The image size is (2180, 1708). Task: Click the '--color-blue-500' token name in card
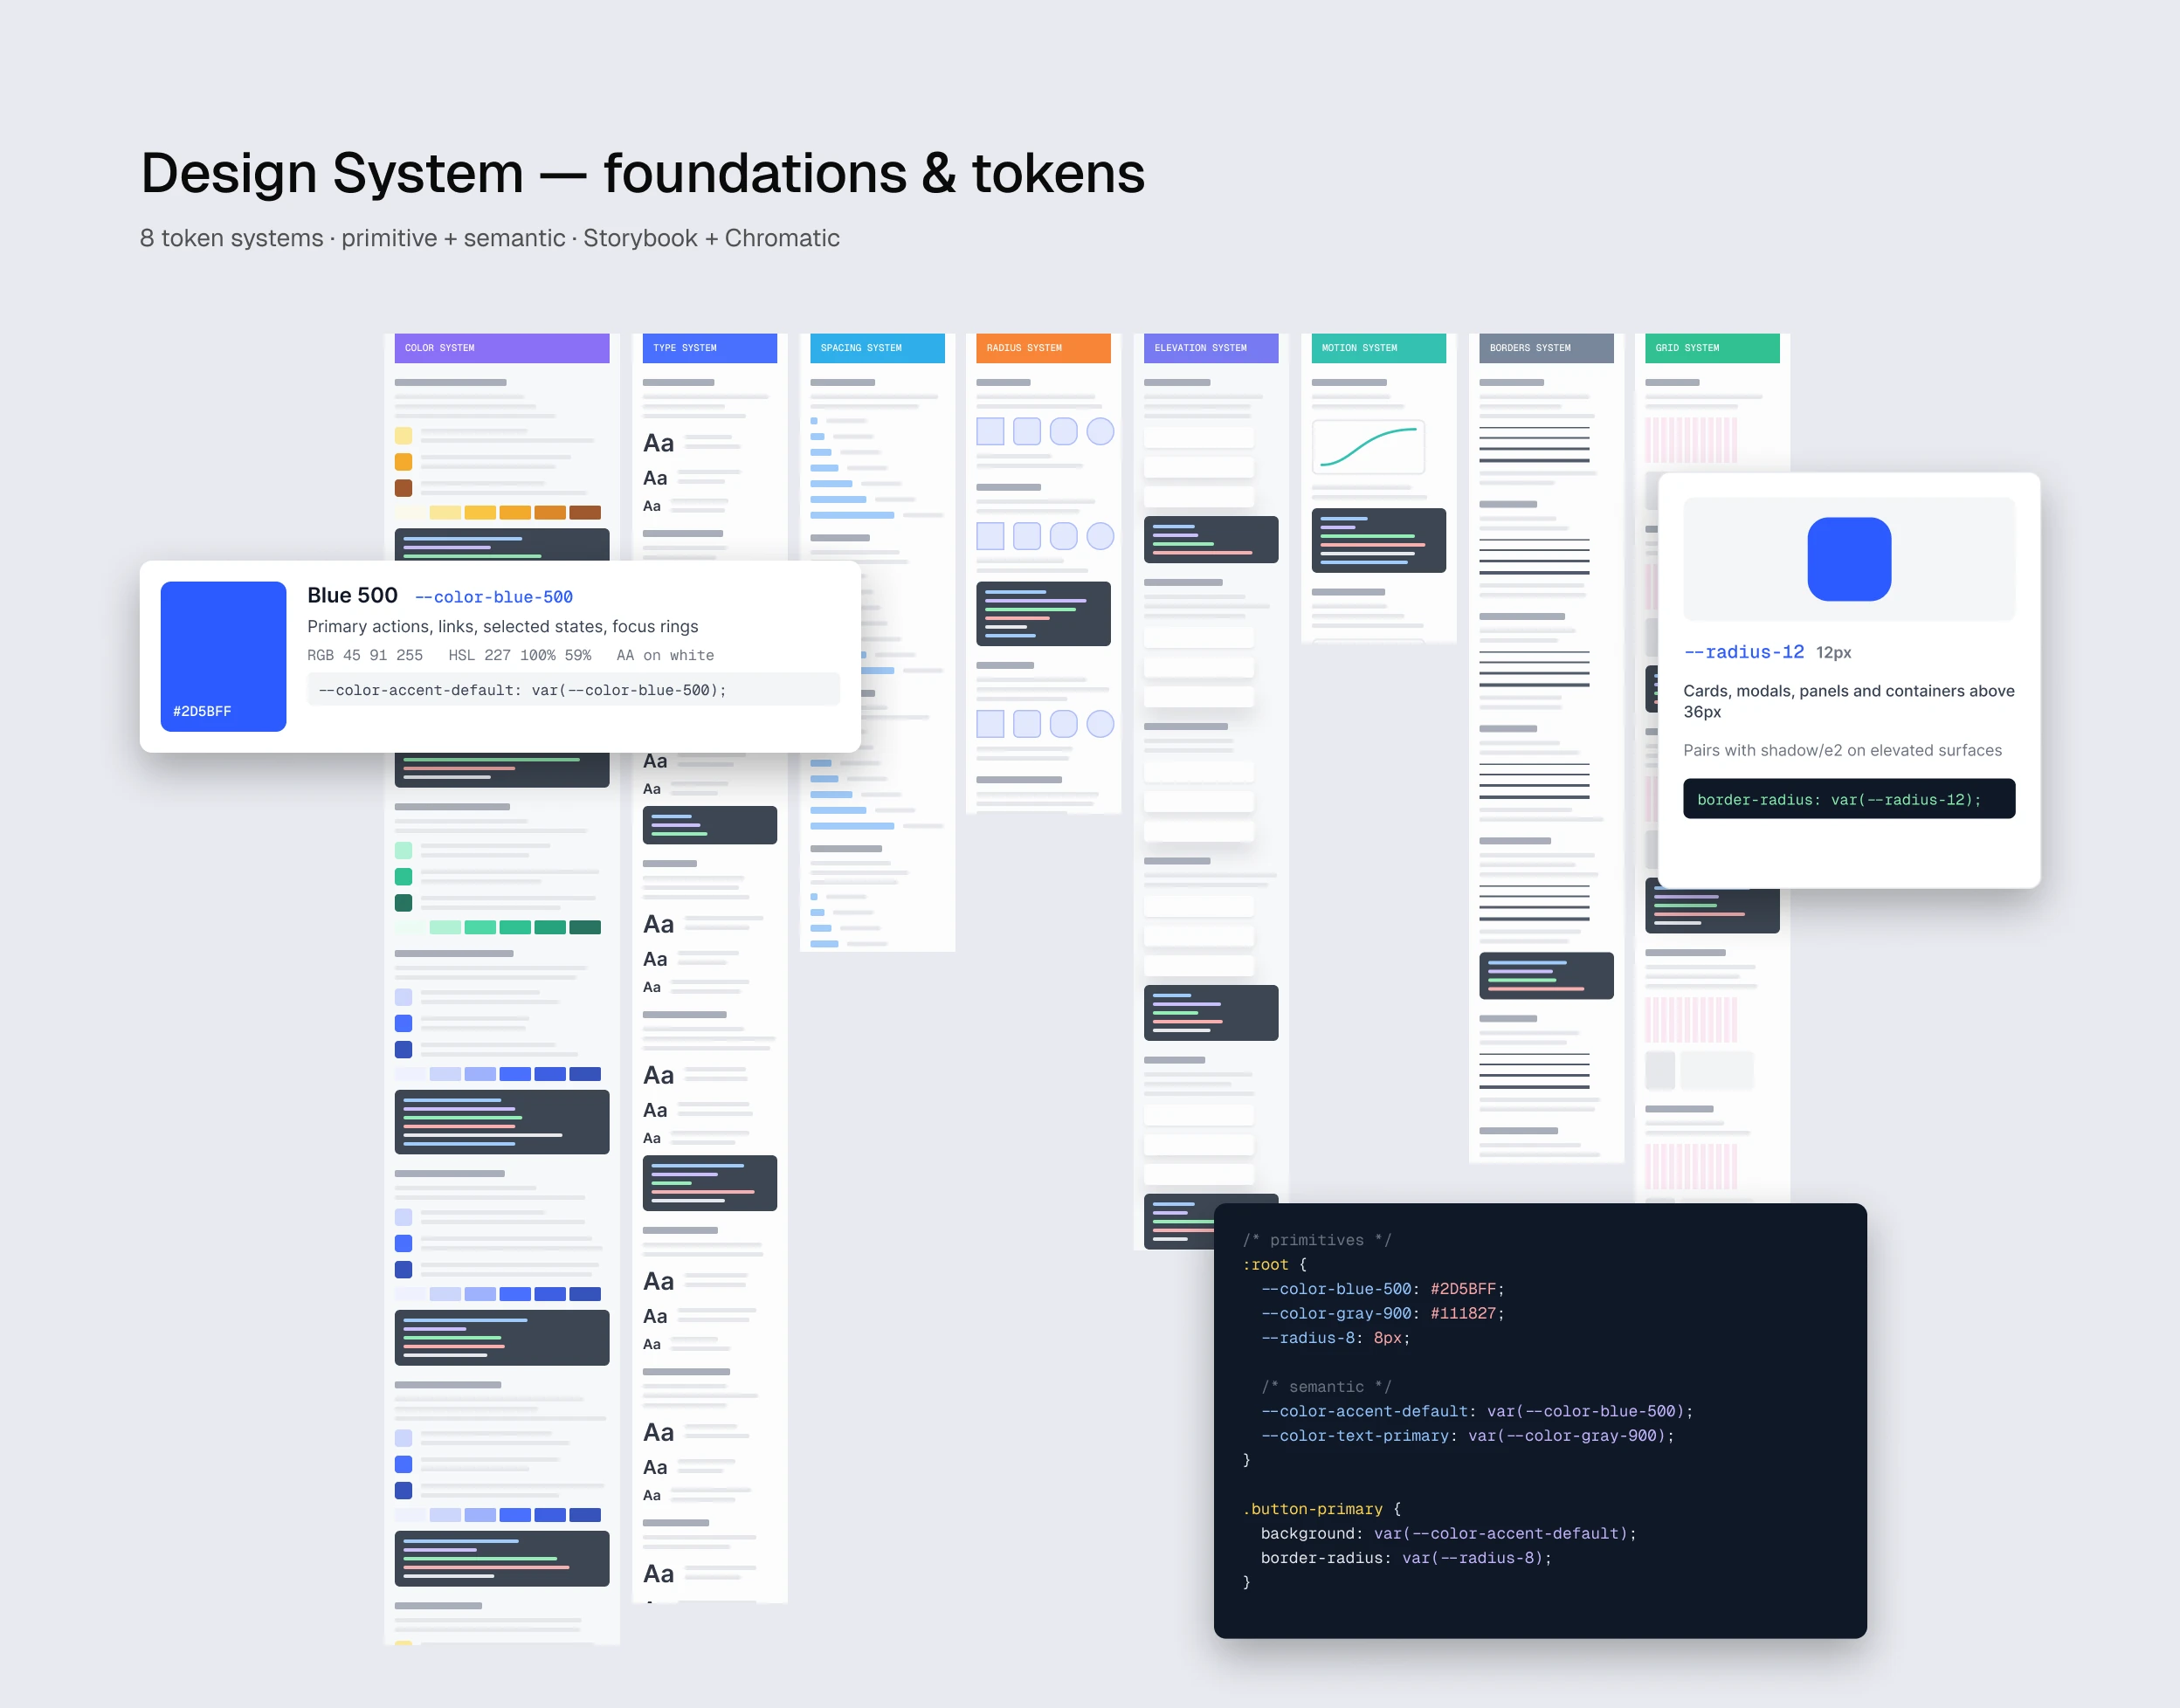[x=494, y=597]
